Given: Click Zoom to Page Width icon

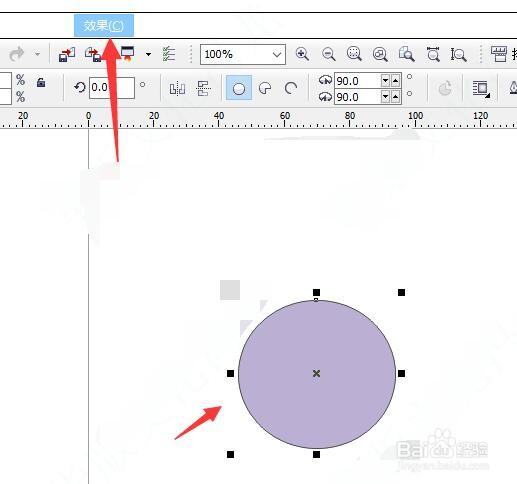Looking at the screenshot, I should 433,54.
